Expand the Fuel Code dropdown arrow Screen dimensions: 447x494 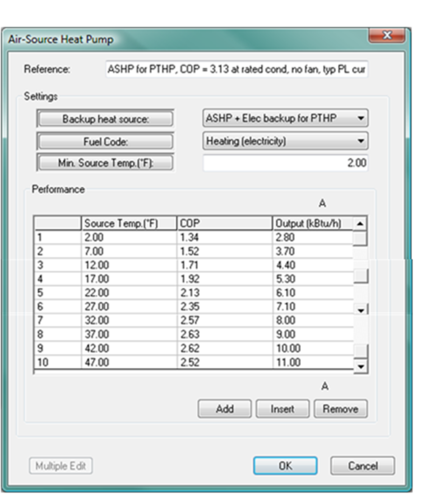(361, 141)
